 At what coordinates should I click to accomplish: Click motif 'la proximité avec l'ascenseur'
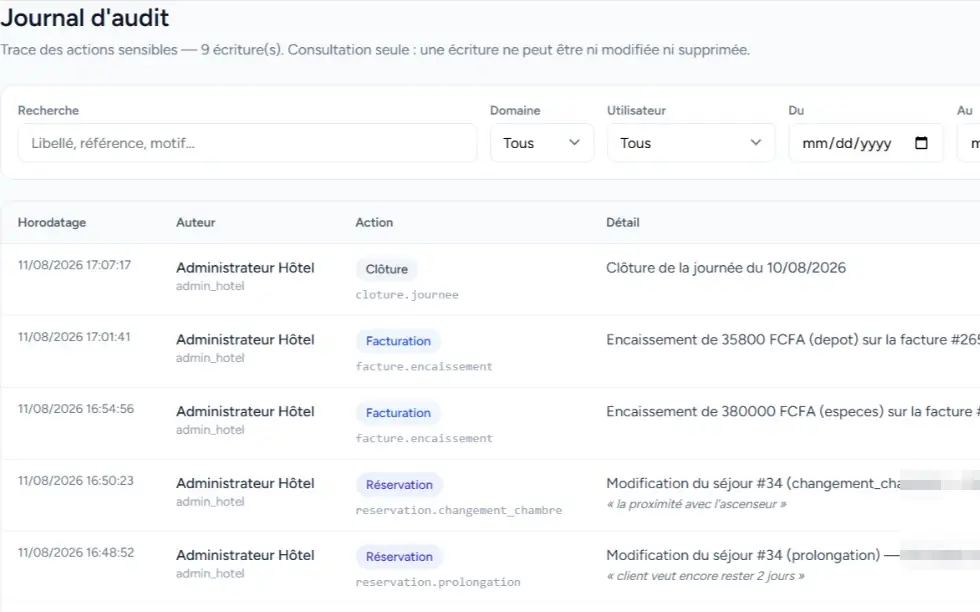point(696,504)
